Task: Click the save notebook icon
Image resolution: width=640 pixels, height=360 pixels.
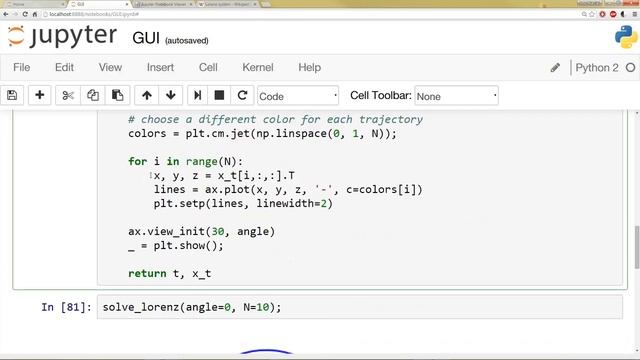Action: tap(12, 96)
